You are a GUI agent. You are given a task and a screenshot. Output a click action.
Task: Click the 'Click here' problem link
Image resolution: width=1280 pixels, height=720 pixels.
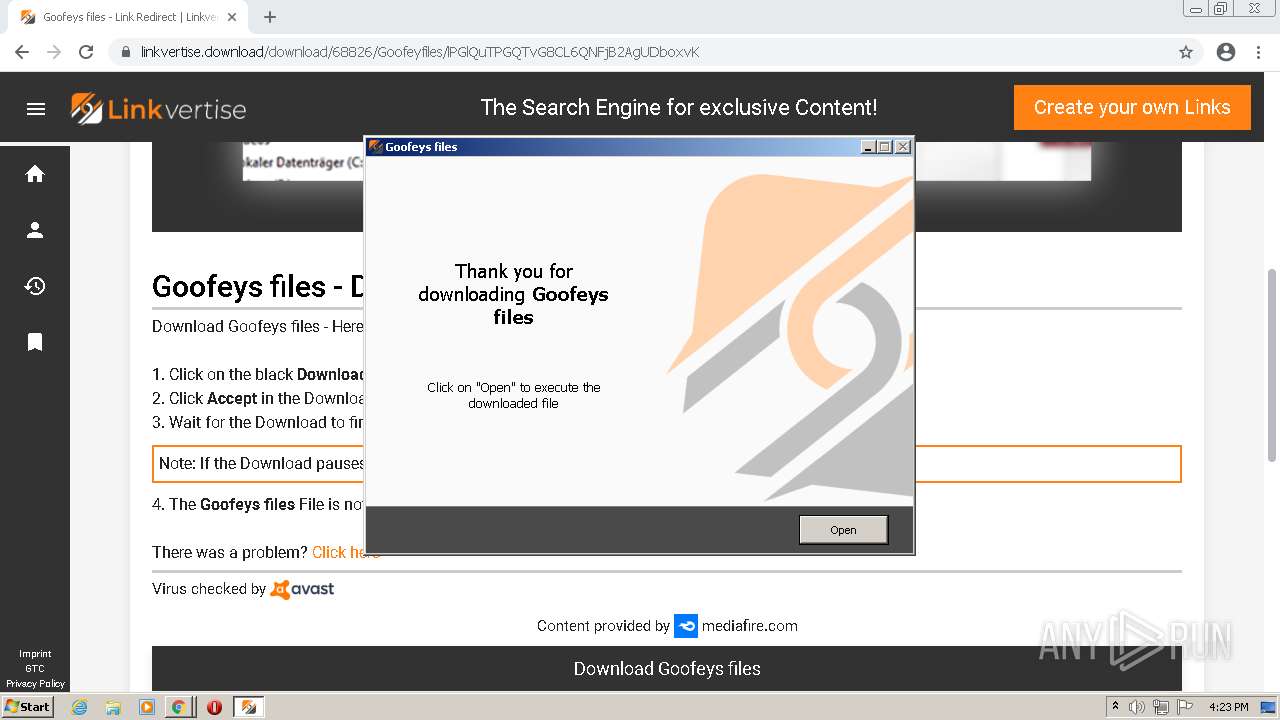[346, 552]
